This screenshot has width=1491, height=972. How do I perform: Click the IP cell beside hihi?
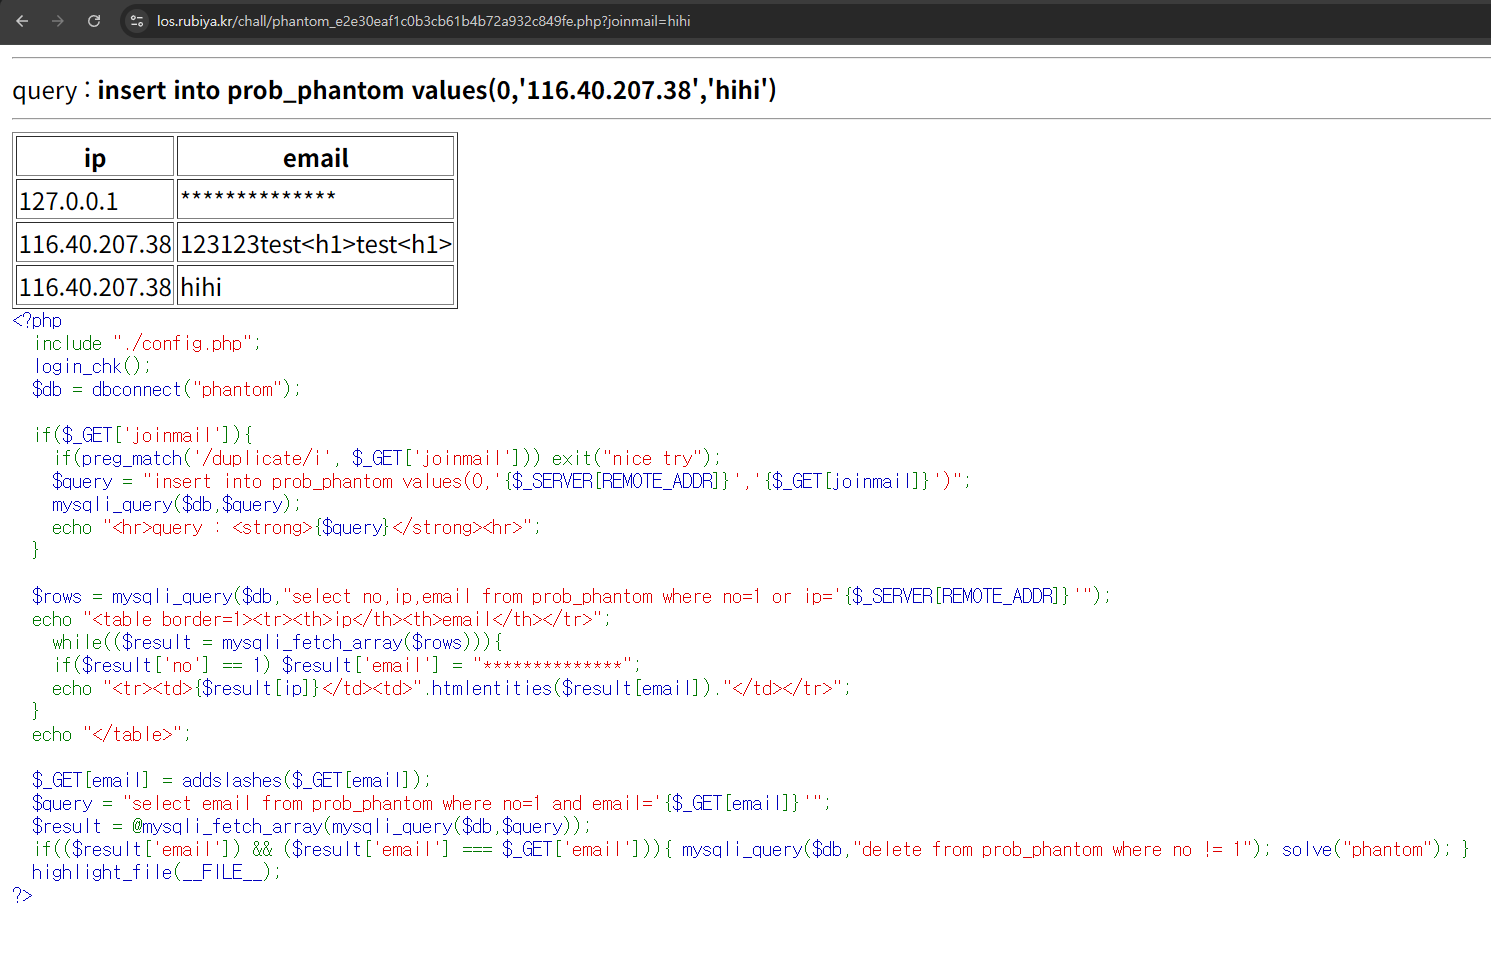click(95, 287)
